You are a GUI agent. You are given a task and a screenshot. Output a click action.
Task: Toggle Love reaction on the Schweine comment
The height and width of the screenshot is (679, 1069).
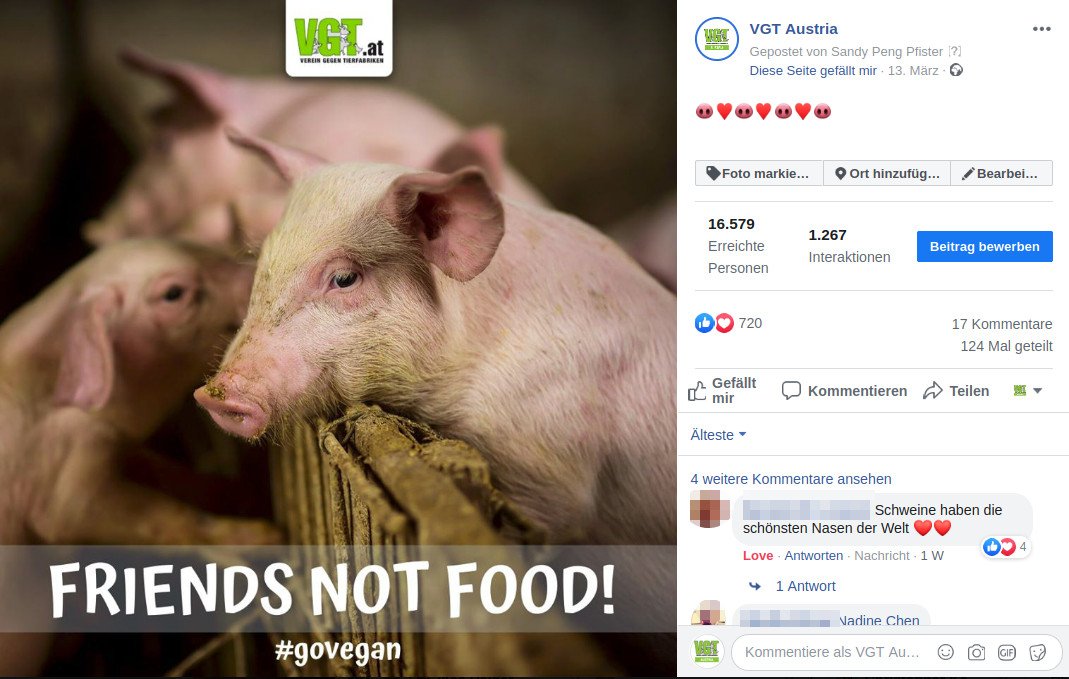pyautogui.click(x=757, y=556)
